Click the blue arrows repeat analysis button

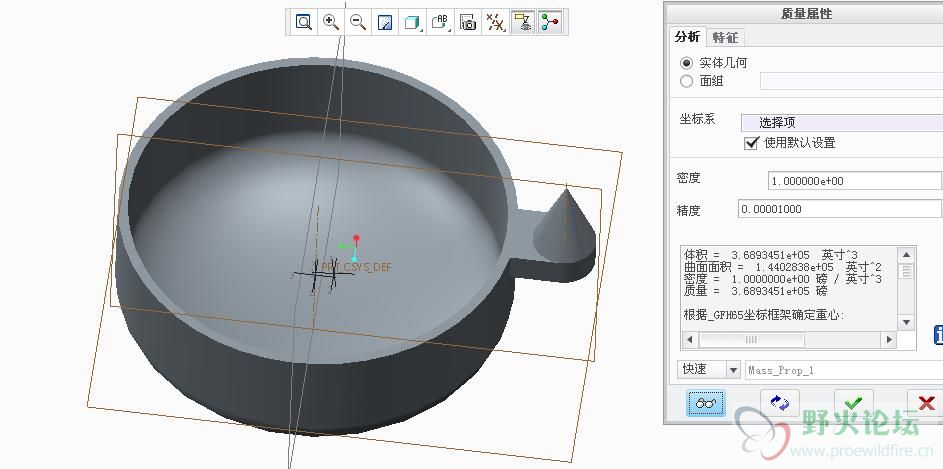pos(779,403)
